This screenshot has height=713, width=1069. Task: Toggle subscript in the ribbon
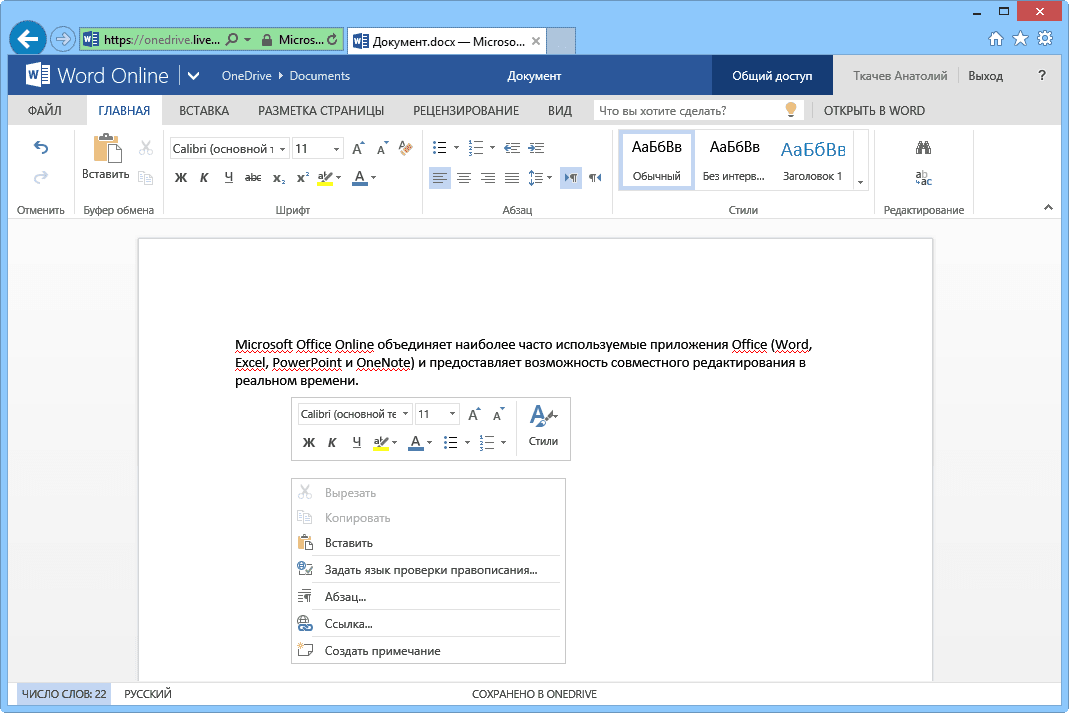(278, 178)
